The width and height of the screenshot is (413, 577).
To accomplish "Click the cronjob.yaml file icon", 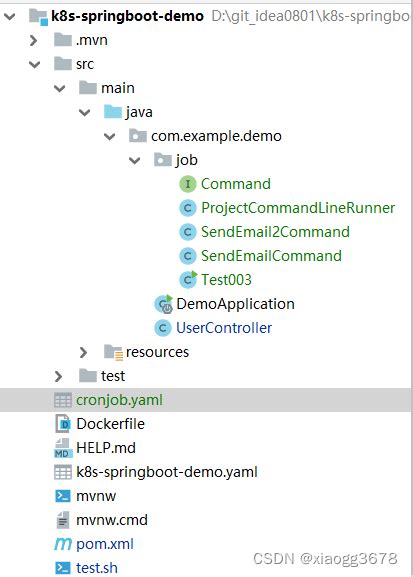I will coord(63,400).
